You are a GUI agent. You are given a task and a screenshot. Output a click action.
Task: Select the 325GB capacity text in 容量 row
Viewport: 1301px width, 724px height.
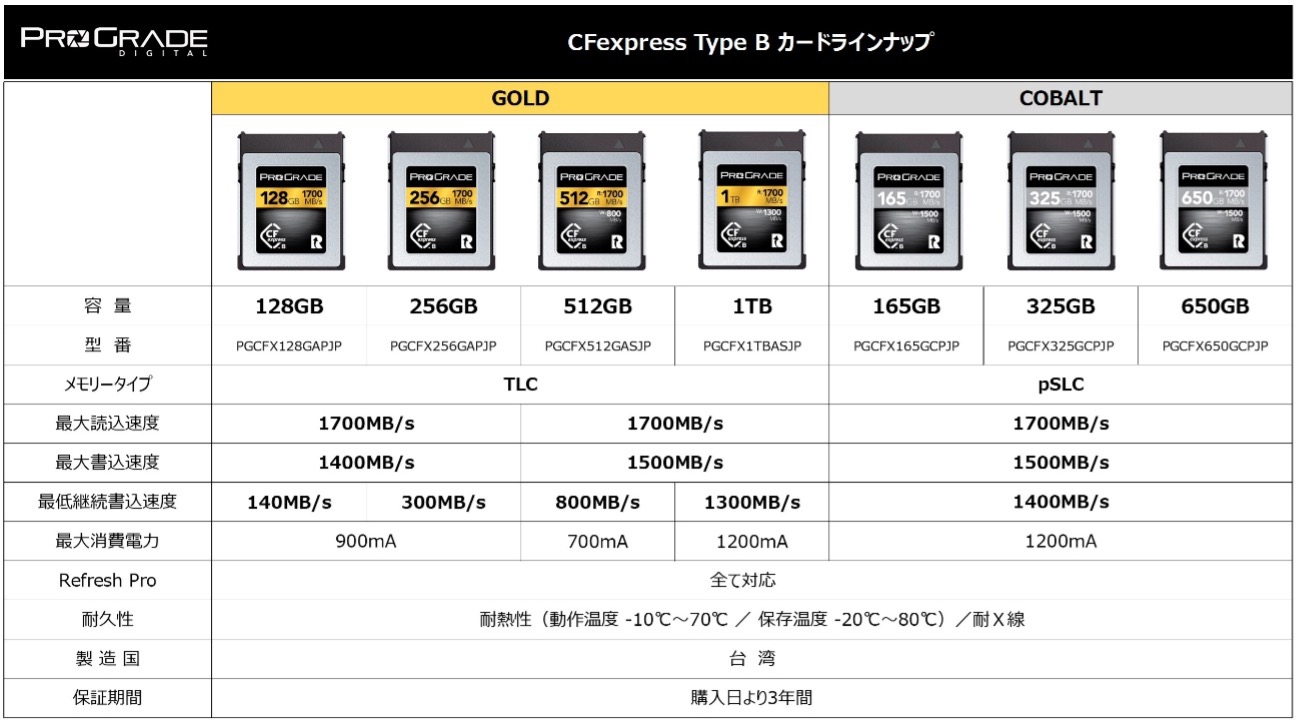click(1061, 307)
